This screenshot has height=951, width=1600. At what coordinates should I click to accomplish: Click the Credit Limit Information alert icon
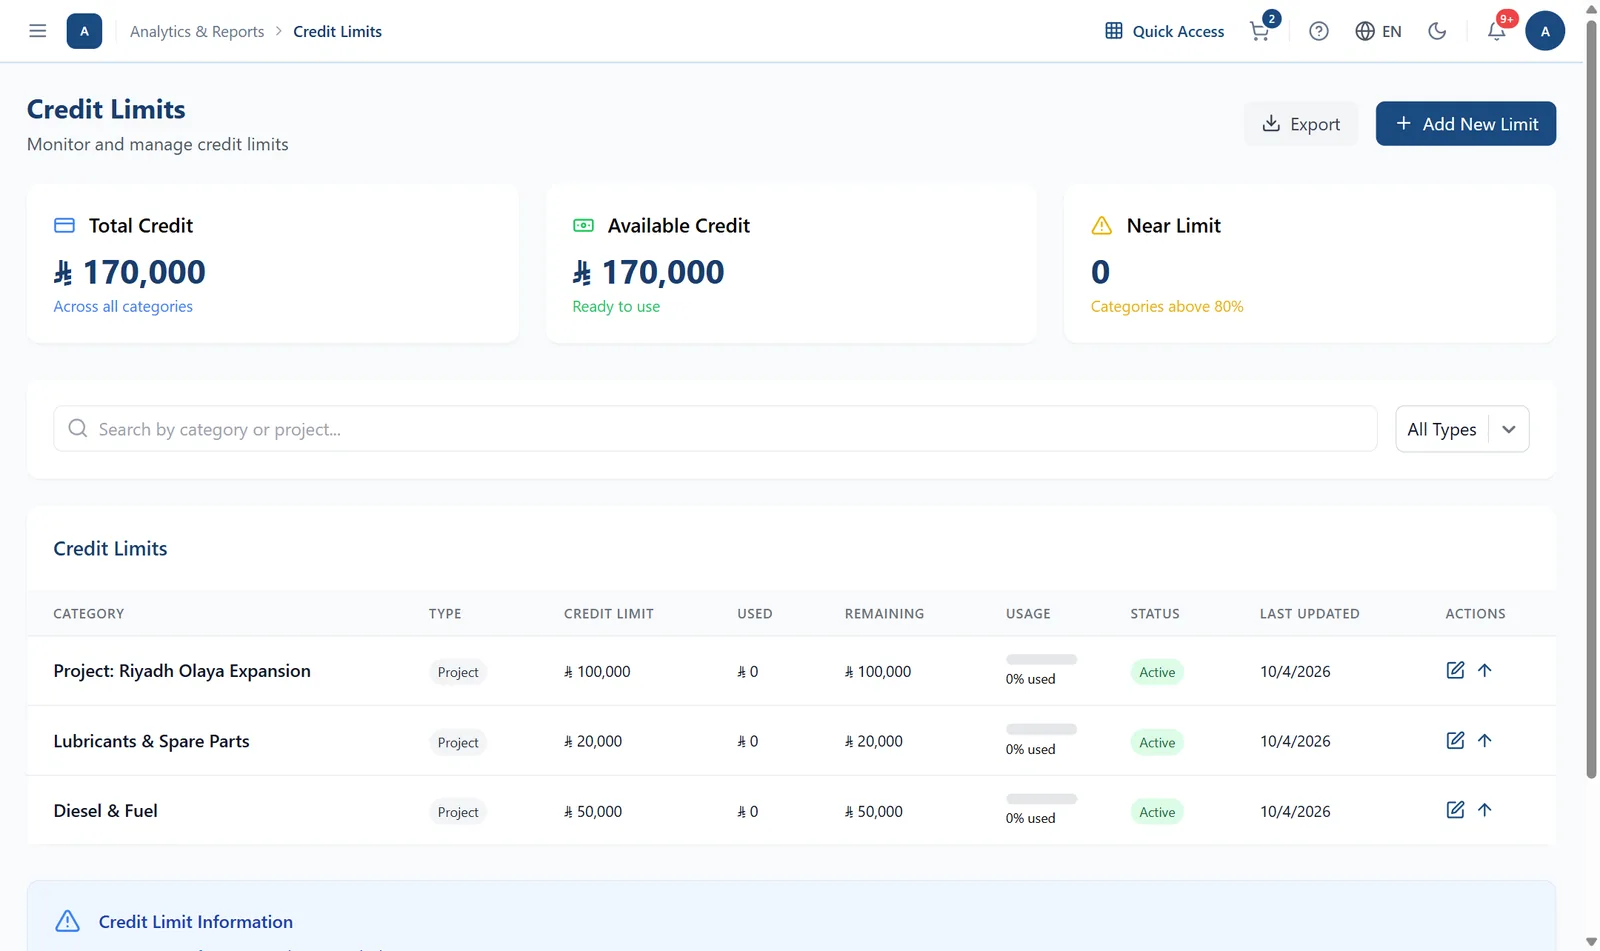coord(67,921)
